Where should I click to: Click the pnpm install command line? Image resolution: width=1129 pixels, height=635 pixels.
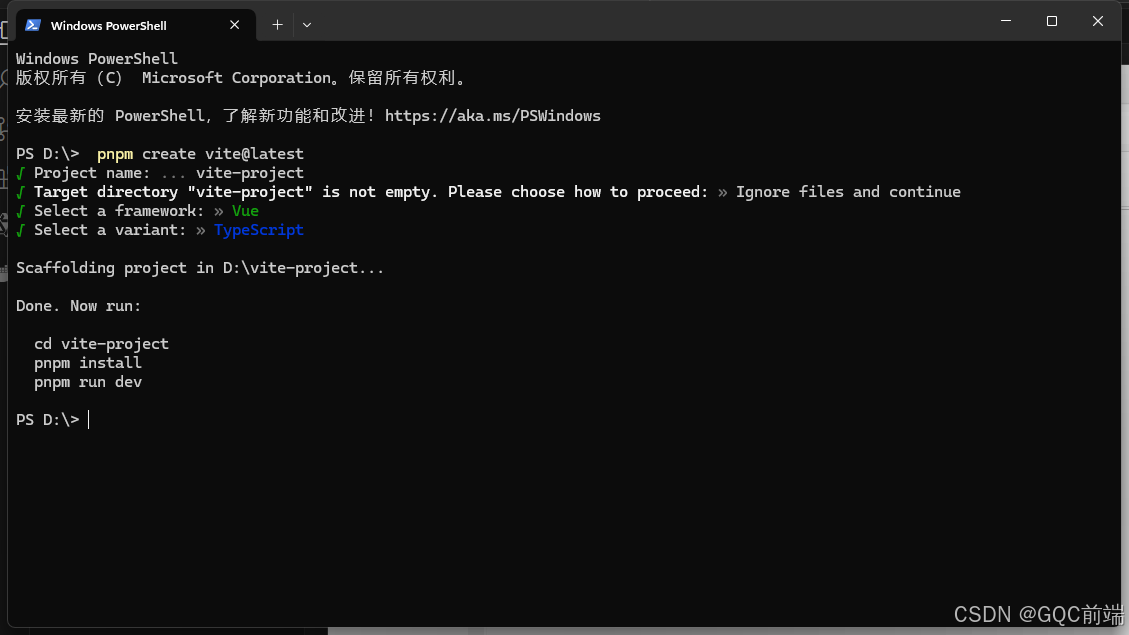pyautogui.click(x=87, y=362)
